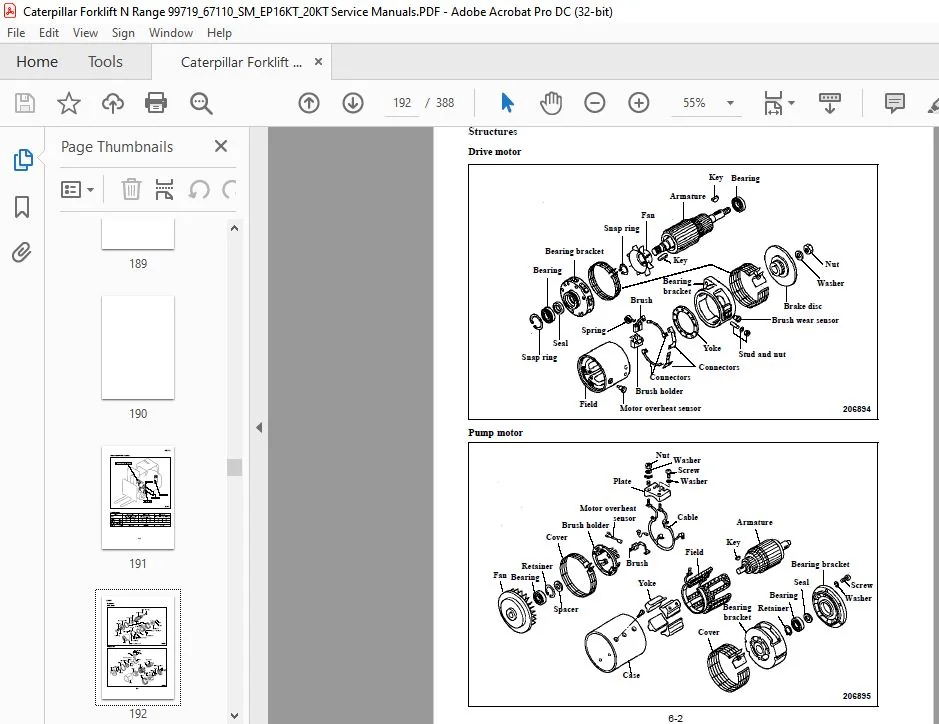Click the total pages '388' text
Screen dimensions: 939x724
(445, 103)
